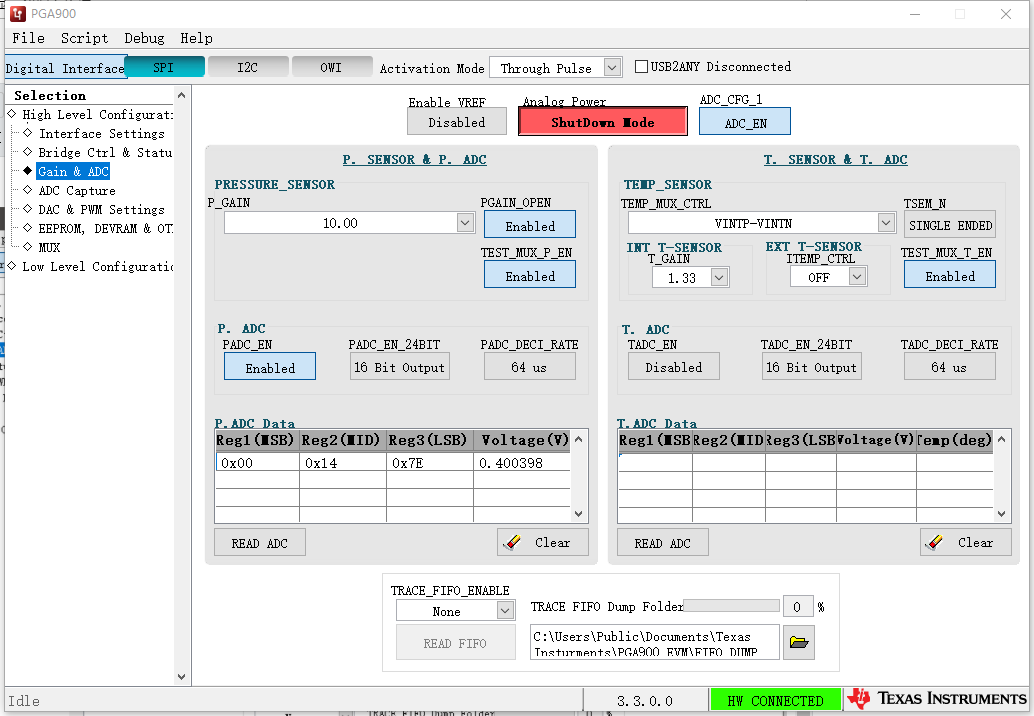Click TADC_DECI_RATE 64 us button
The width and height of the screenshot is (1034, 716).
pyautogui.click(x=950, y=367)
